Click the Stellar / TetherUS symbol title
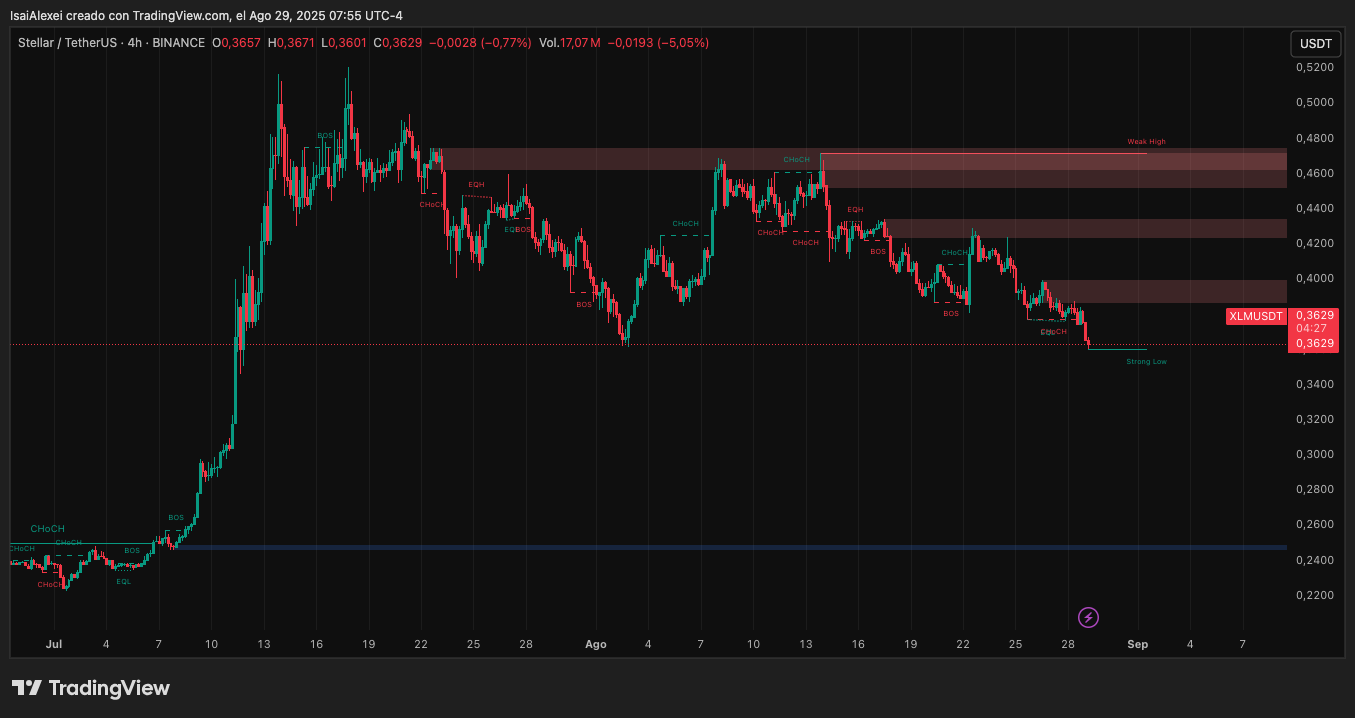The width and height of the screenshot is (1355, 718). pyautogui.click(x=66, y=43)
